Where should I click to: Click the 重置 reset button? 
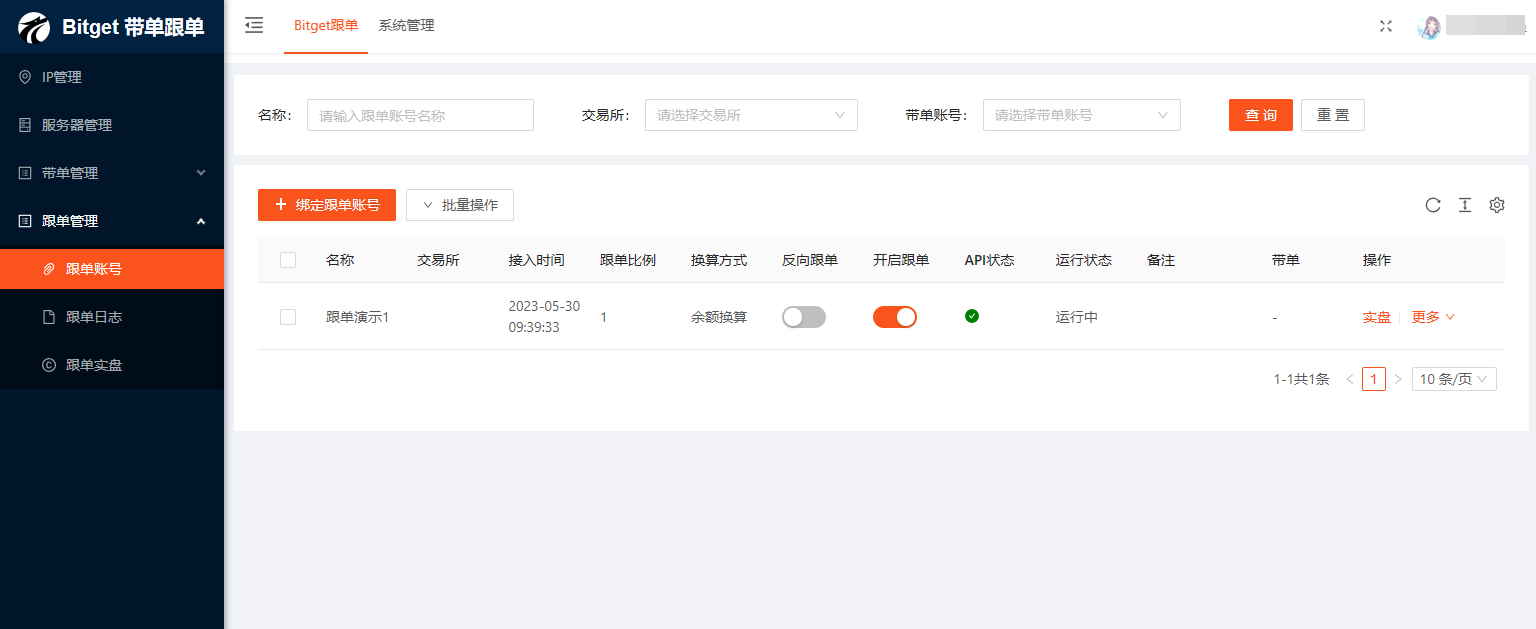click(x=1333, y=115)
